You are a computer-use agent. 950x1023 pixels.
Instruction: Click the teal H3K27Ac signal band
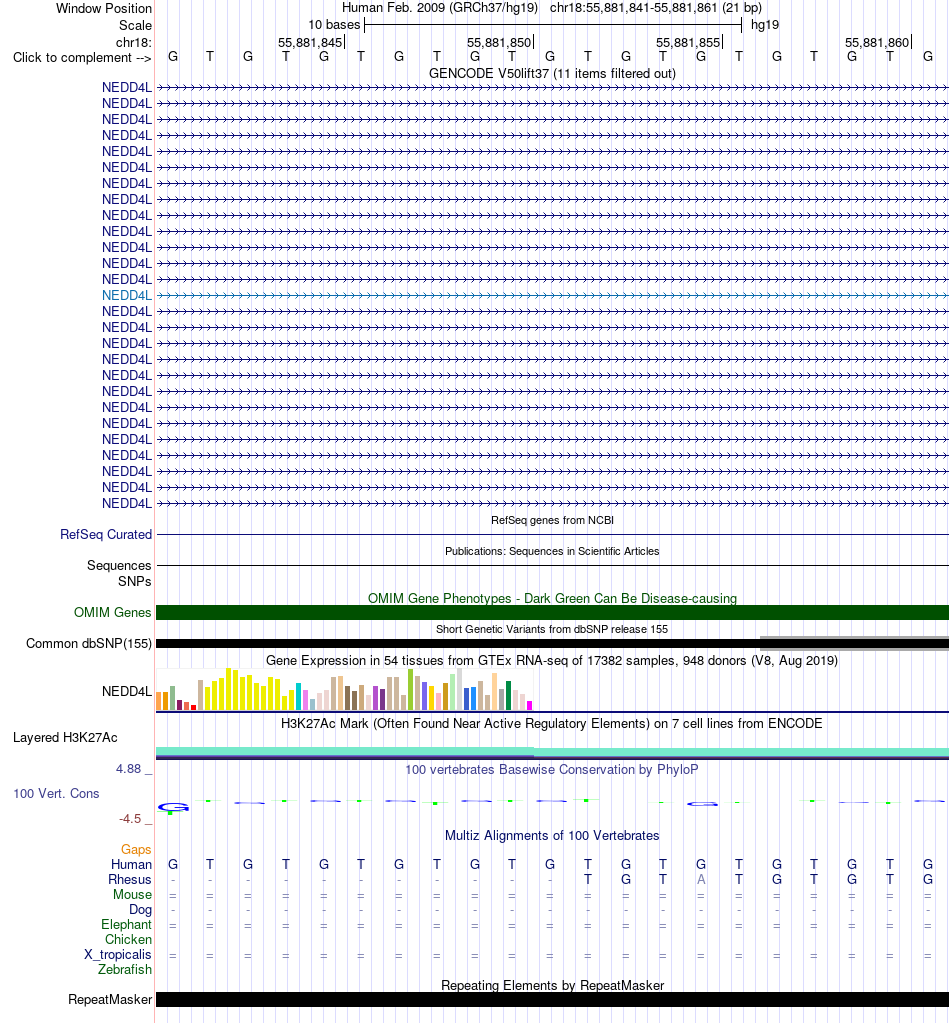pos(552,752)
